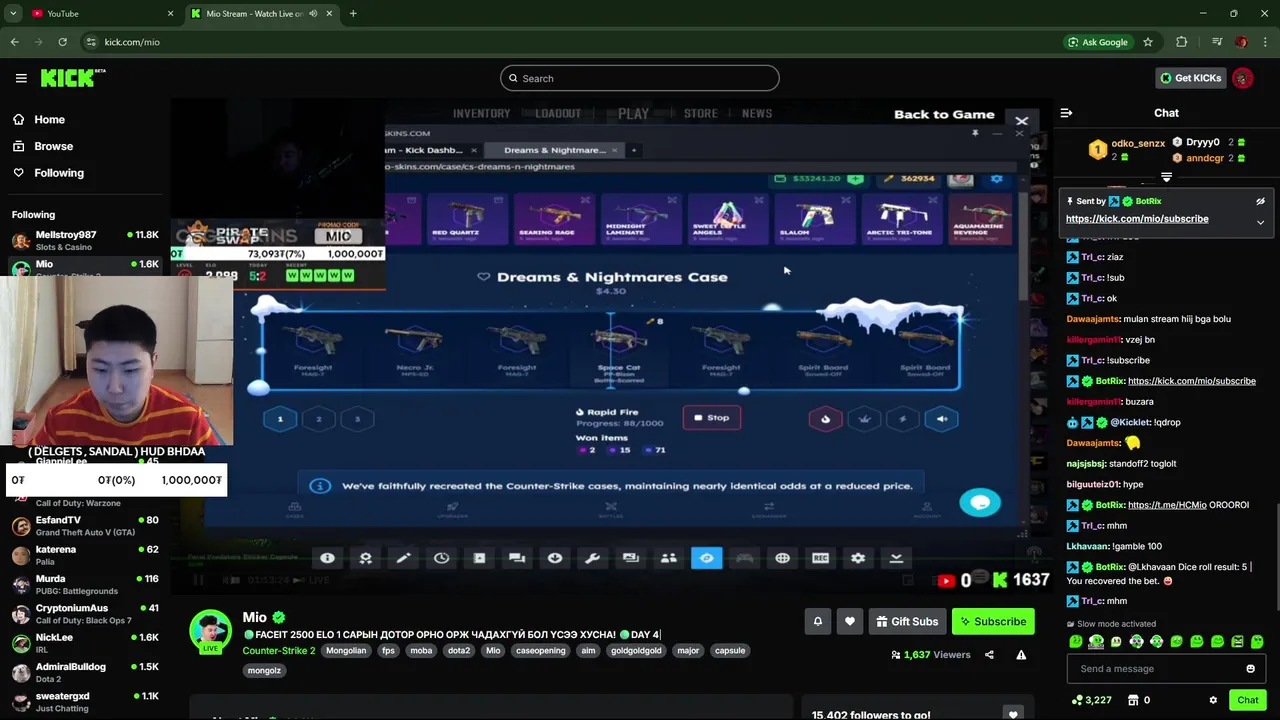
Task: Click the chat bubbles icon in stream toolbar
Action: pos(517,558)
